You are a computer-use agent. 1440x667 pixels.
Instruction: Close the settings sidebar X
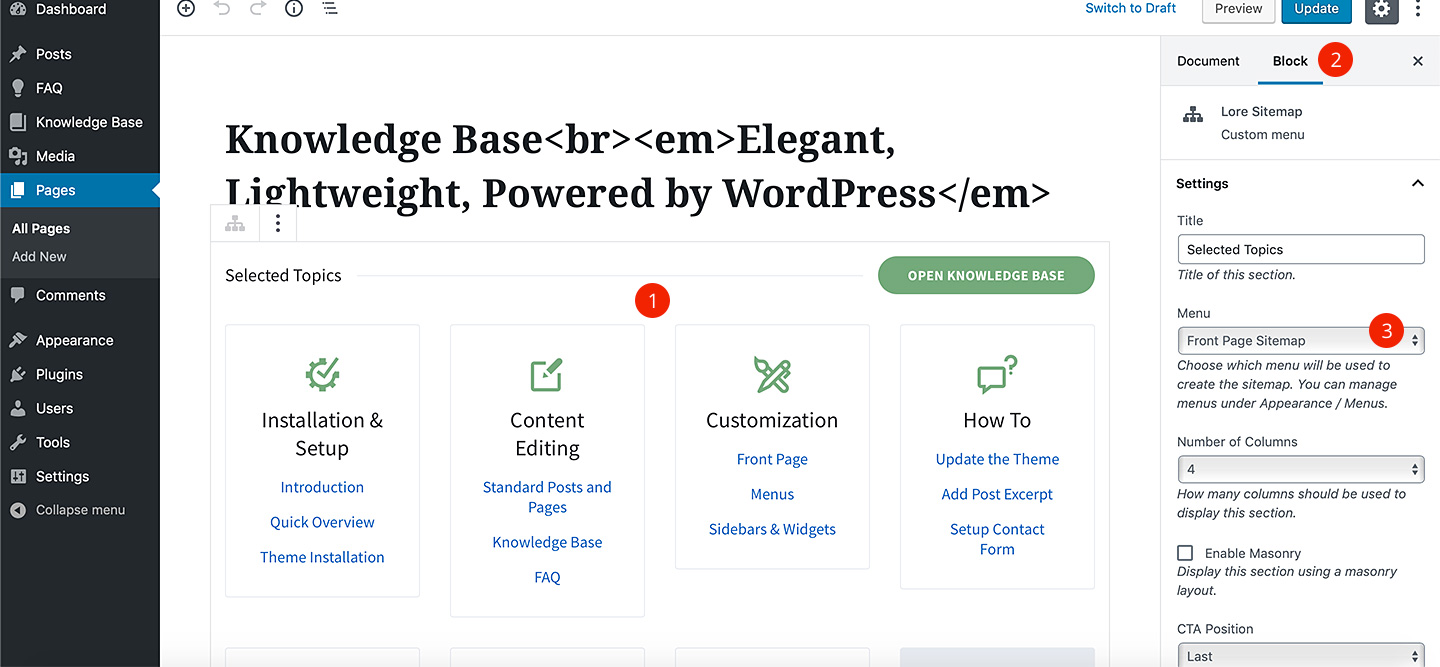1417,61
